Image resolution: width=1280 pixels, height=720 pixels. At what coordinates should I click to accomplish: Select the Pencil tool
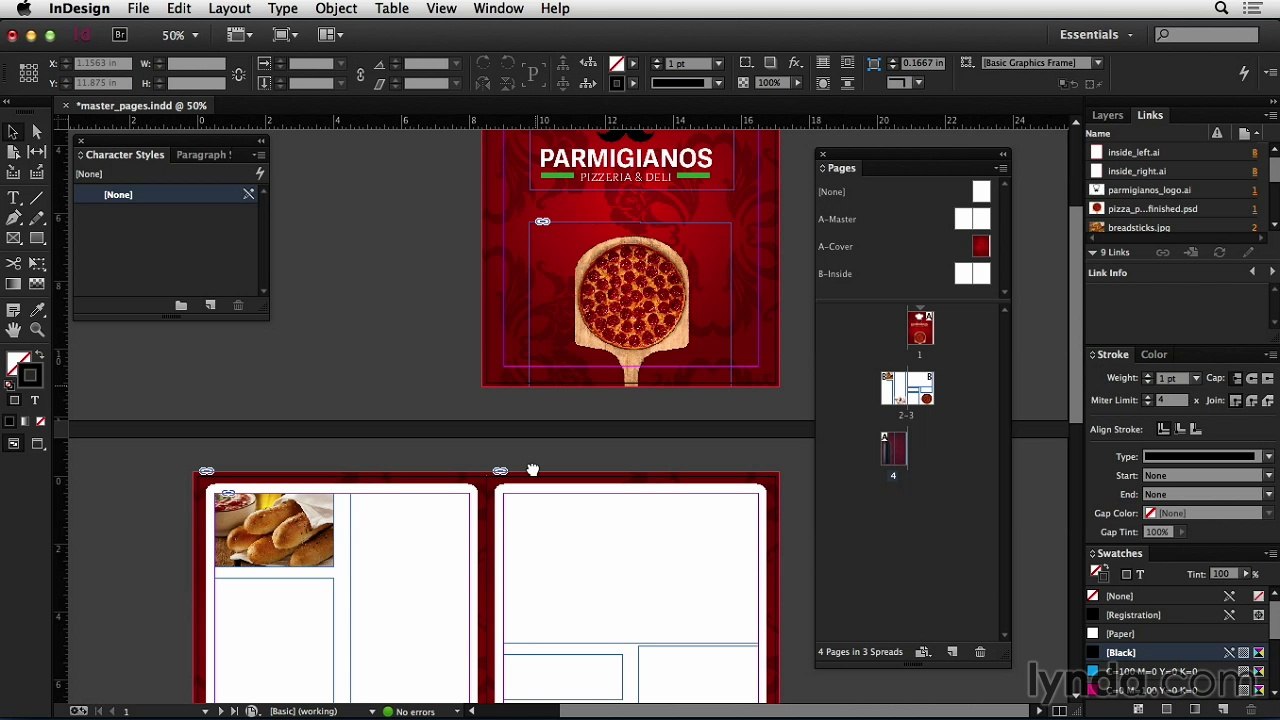(37, 218)
